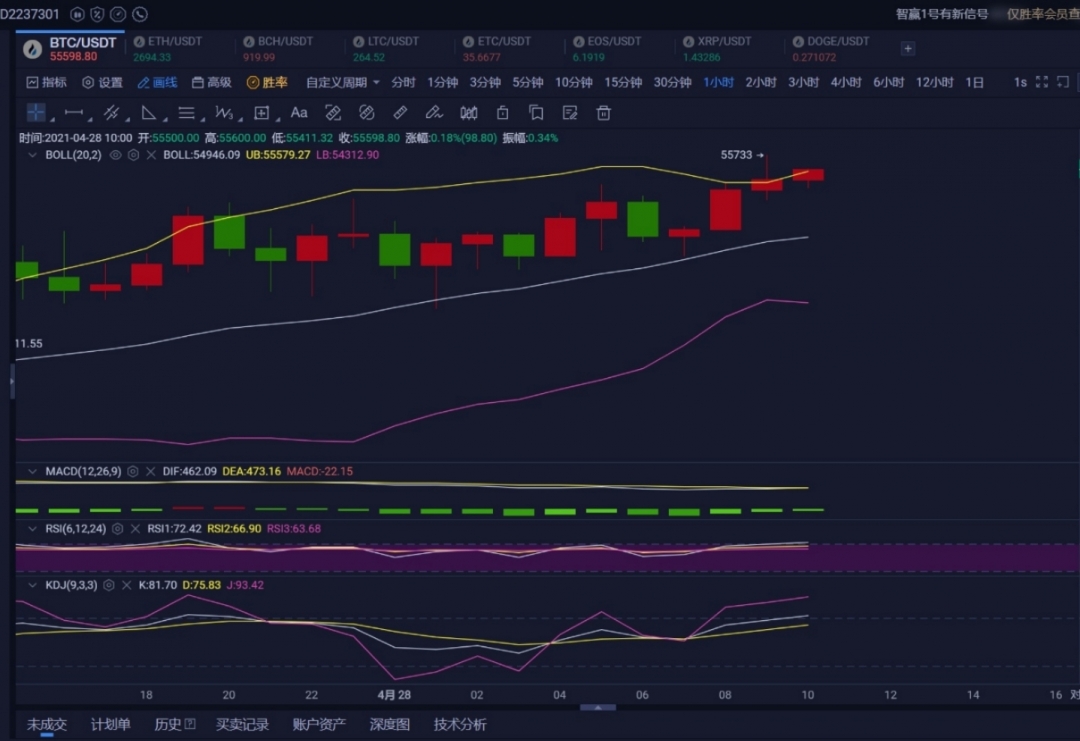The height and width of the screenshot is (741, 1080).
Task: Collapse the KDJ indicator panel
Action: click(x=33, y=585)
